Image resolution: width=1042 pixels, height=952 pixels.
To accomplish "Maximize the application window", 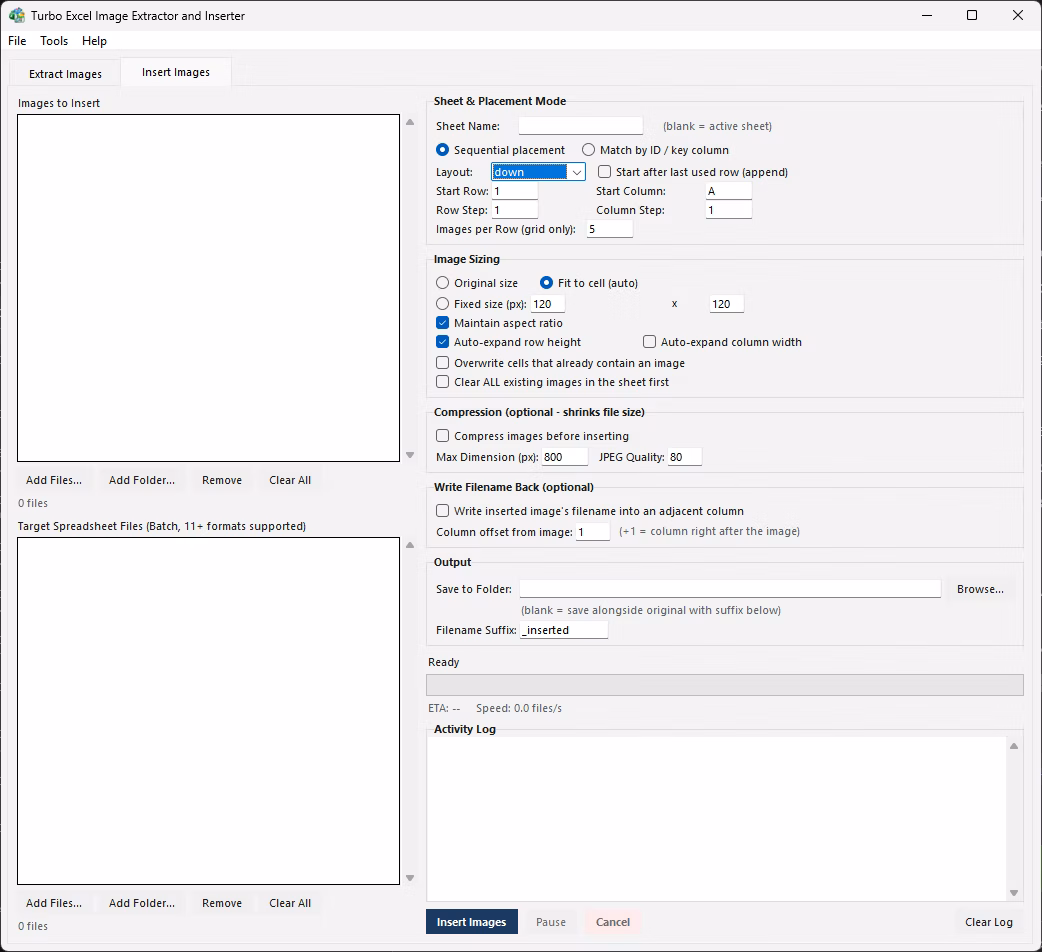I will coord(972,15).
